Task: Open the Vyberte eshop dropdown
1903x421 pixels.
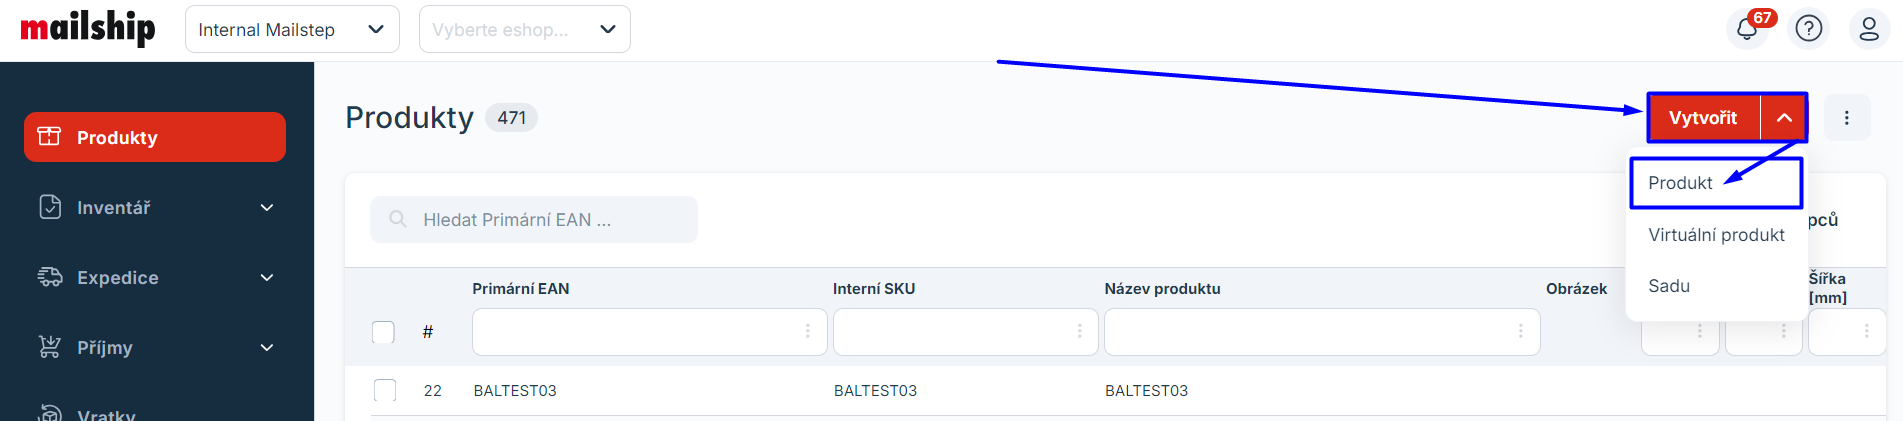Action: tap(524, 30)
